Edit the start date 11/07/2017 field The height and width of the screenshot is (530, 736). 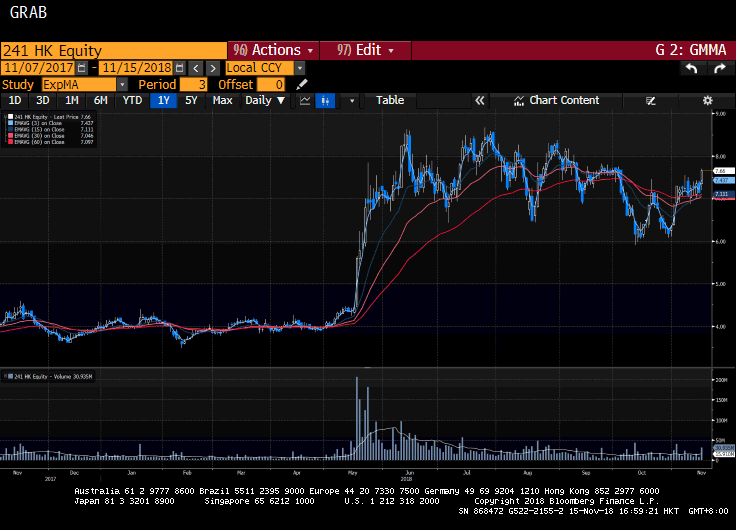click(38, 68)
